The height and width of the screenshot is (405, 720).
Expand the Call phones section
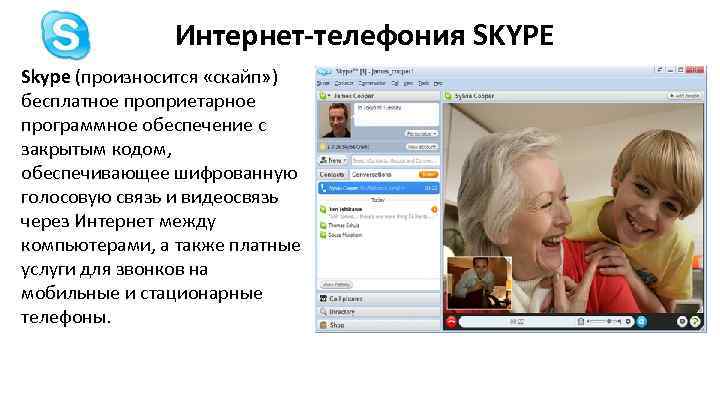(379, 298)
